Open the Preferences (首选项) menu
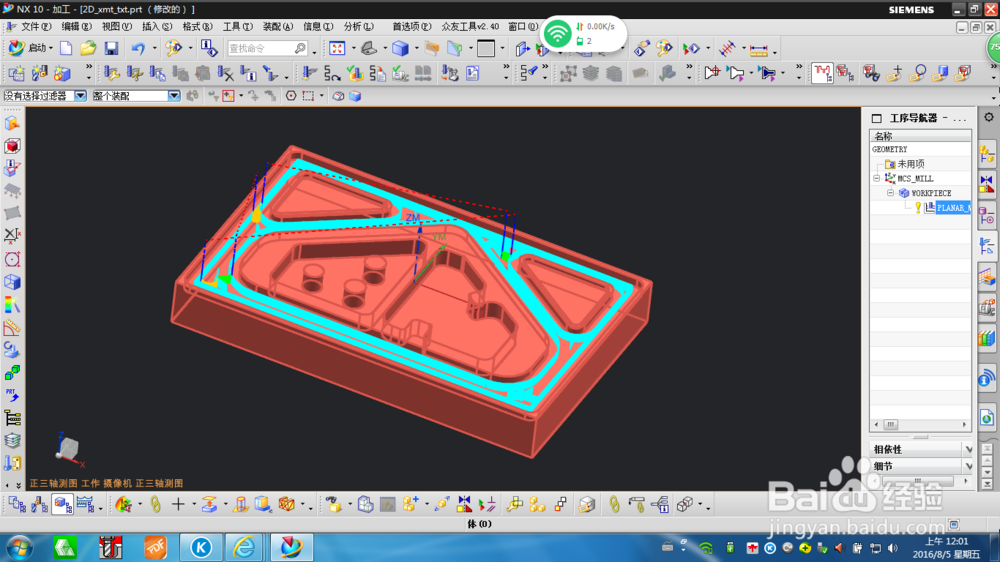 pos(411,26)
